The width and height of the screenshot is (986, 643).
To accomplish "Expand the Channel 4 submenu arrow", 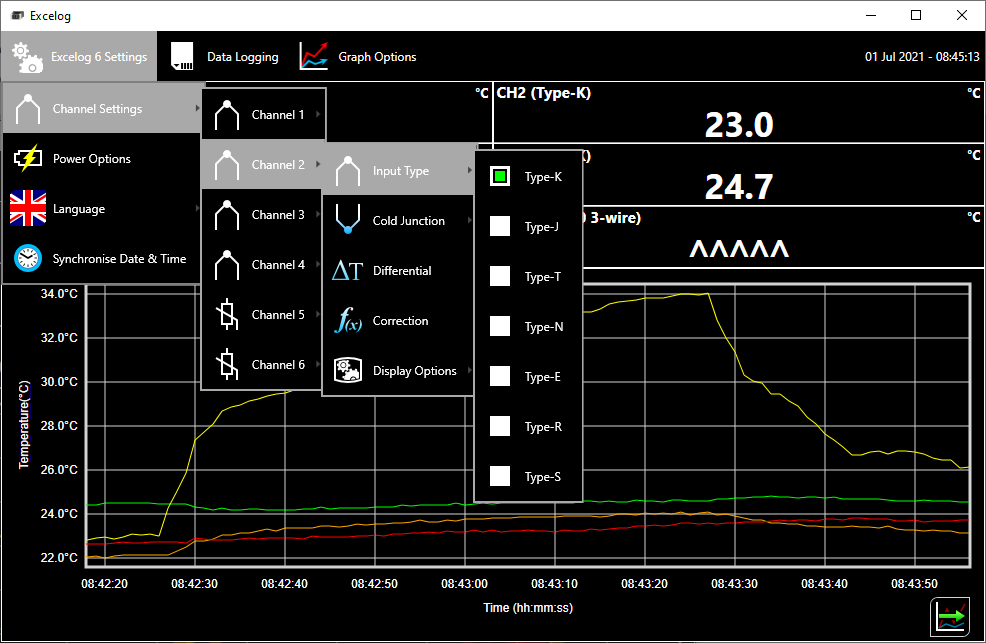I will click(318, 264).
